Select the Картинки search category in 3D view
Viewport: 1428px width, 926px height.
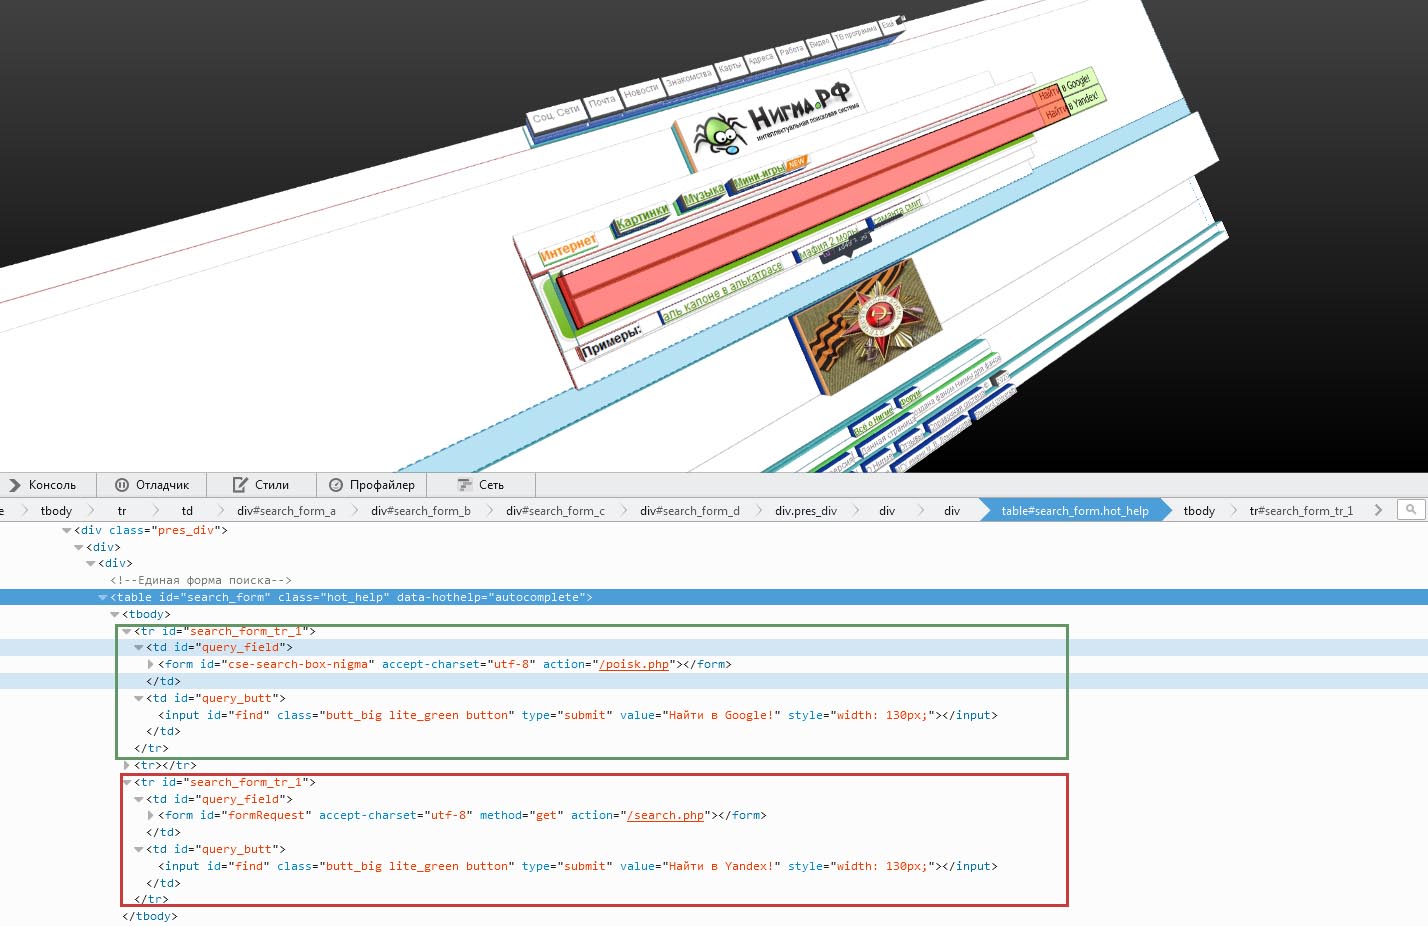tap(642, 216)
